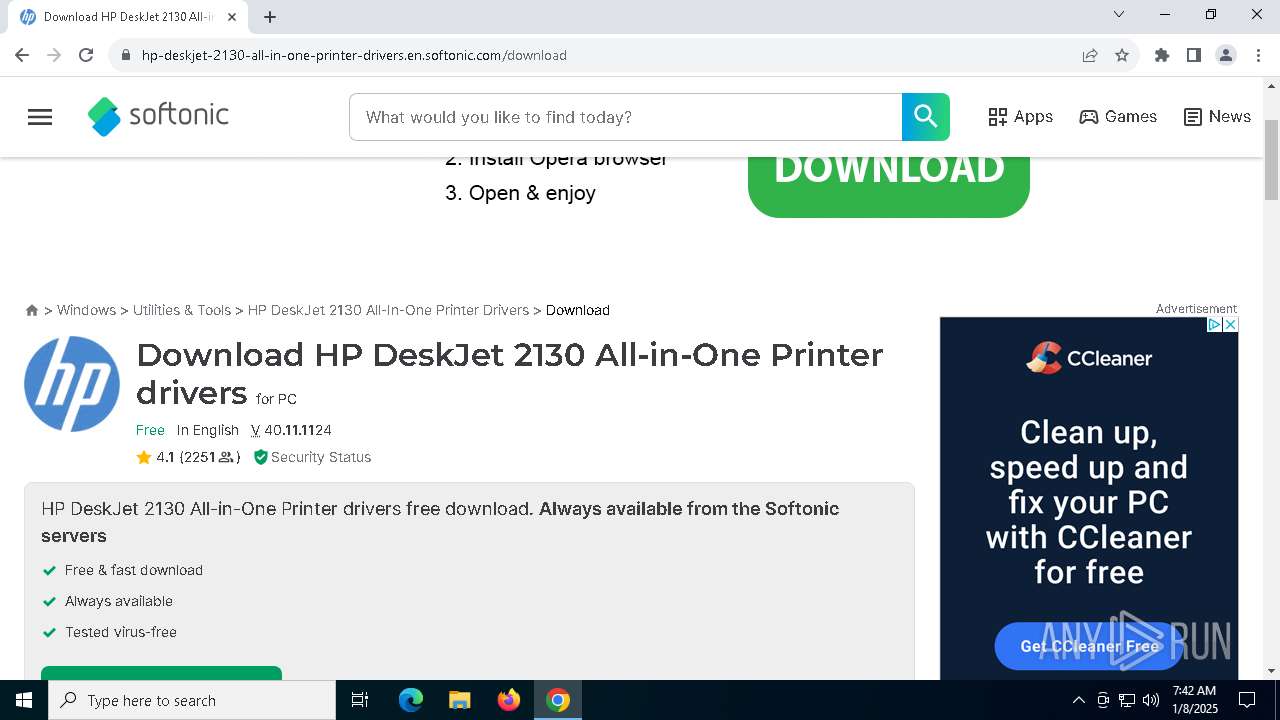This screenshot has height=720, width=1280.
Task: Open File Explorer from taskbar
Action: pos(459,700)
